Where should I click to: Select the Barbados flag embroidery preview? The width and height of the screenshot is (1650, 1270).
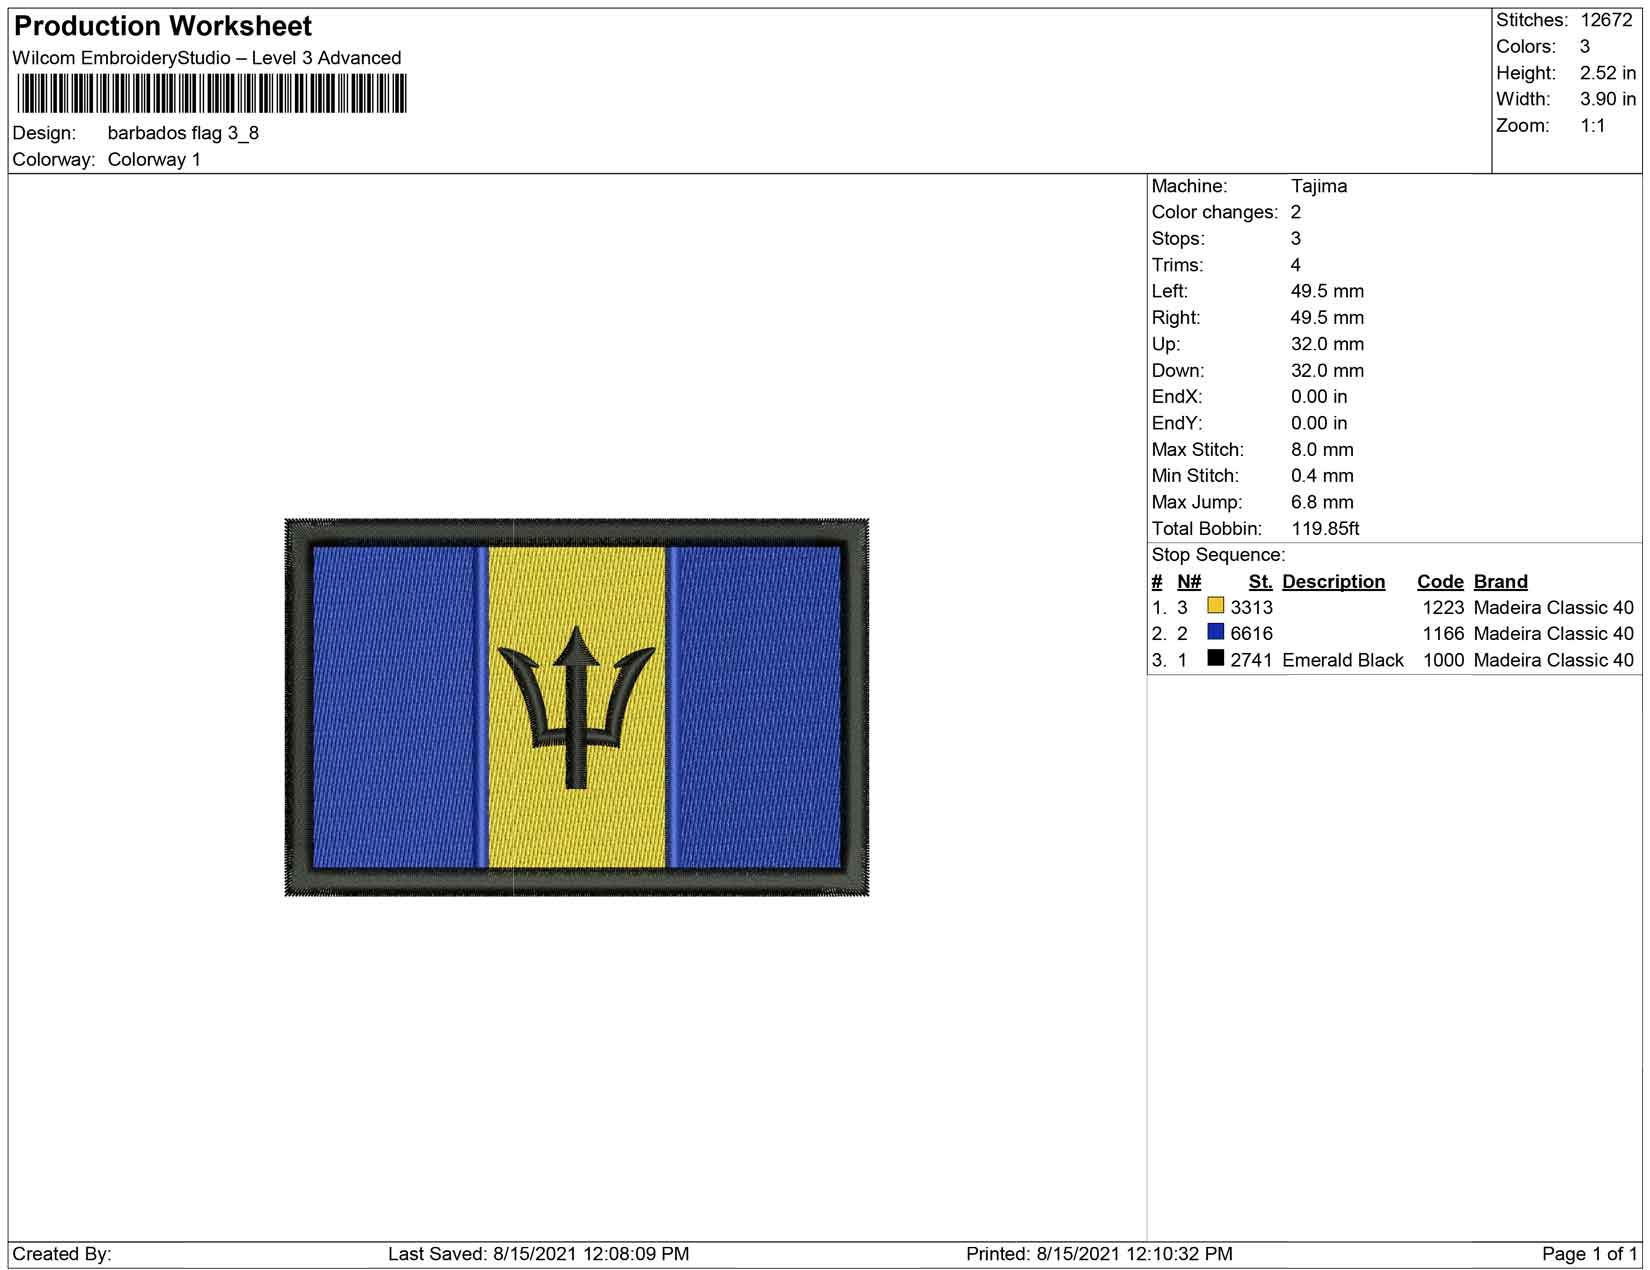pyautogui.click(x=577, y=707)
